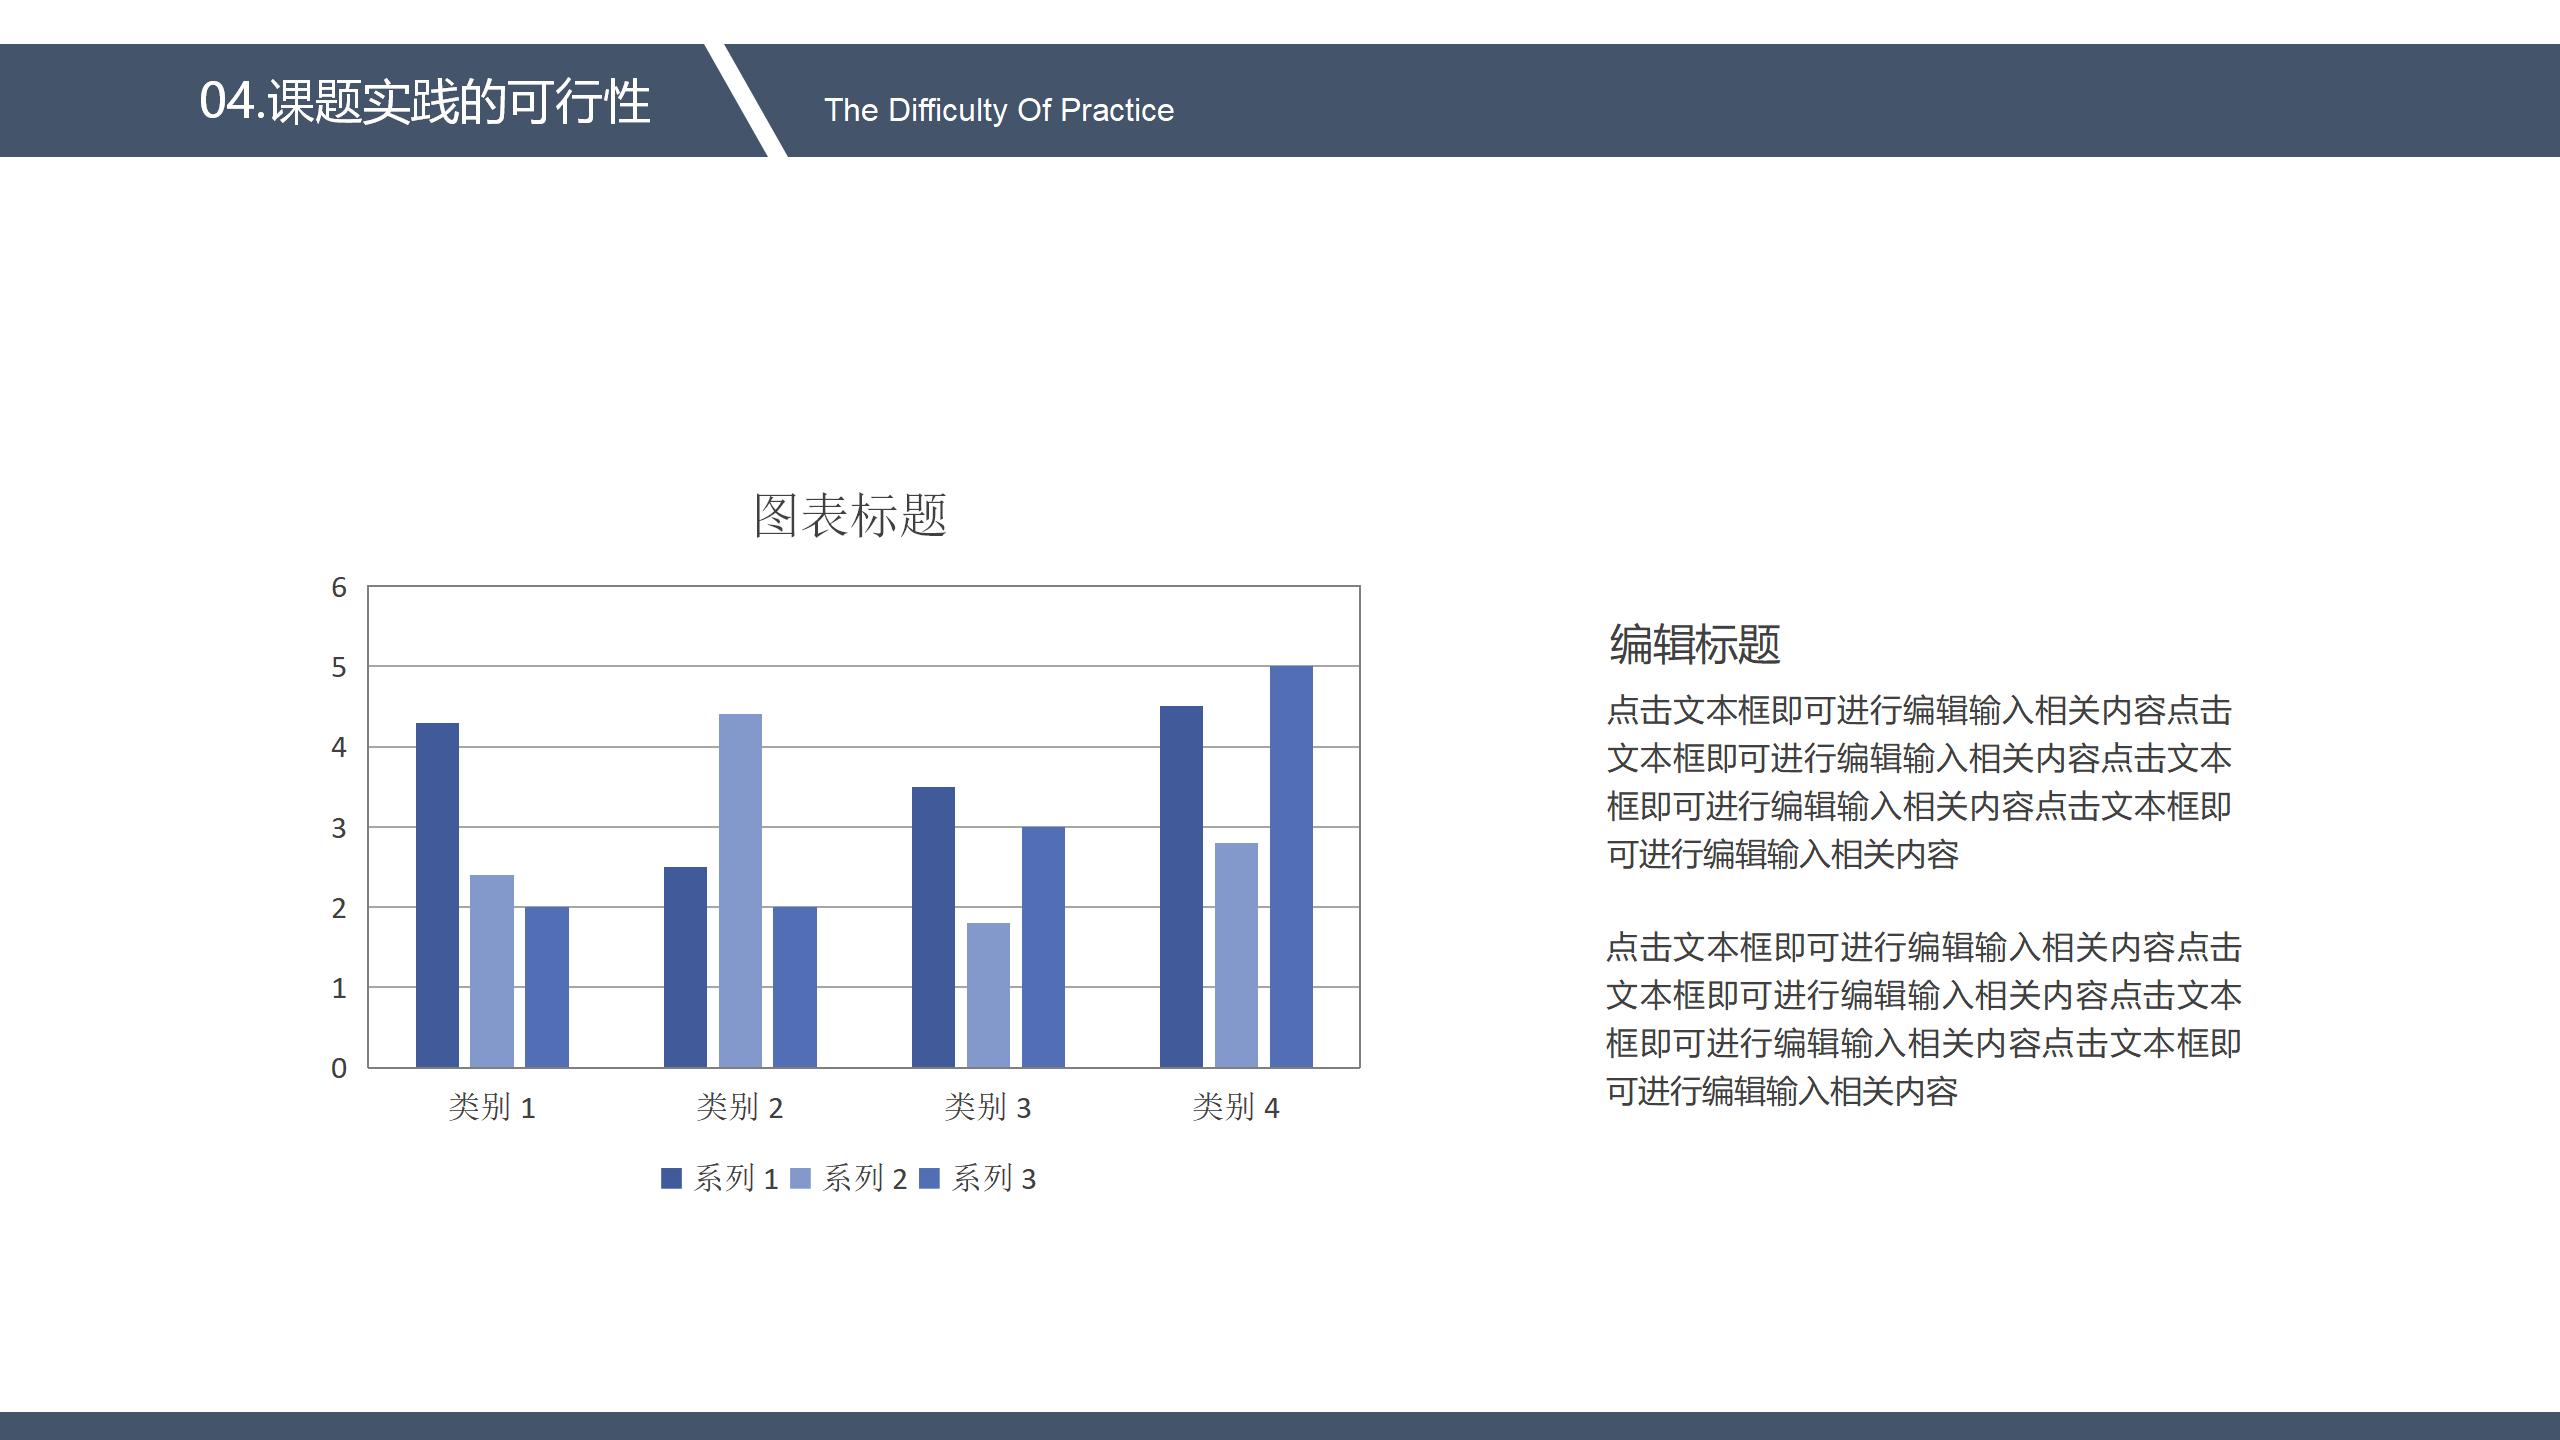Click the 系列 2 legend color swatch

(800, 1178)
